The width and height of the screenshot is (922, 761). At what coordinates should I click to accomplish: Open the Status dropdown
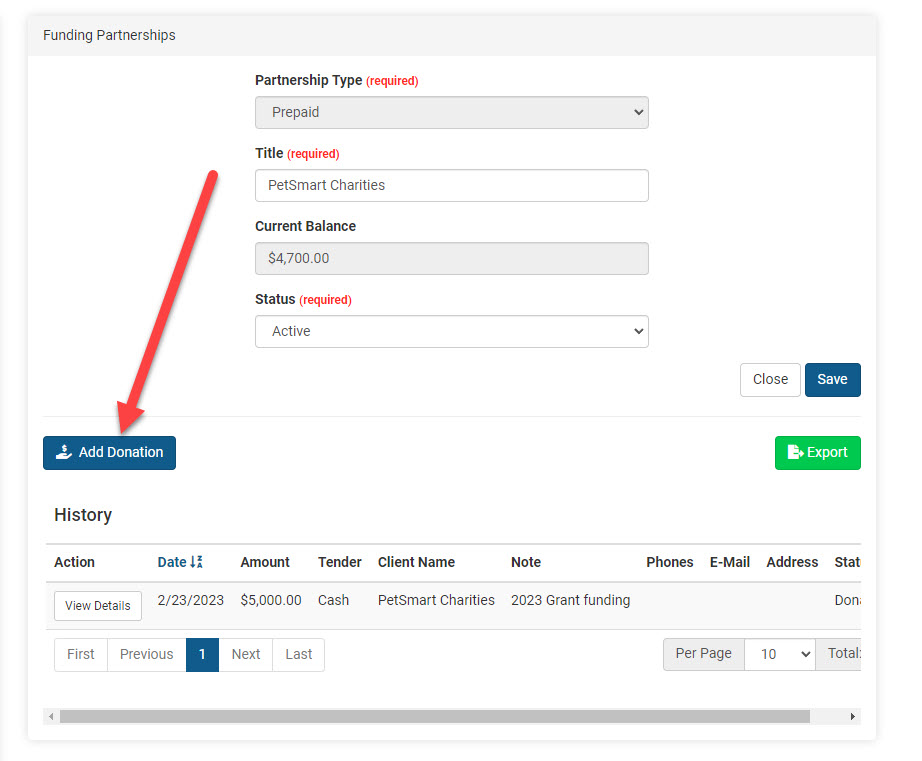pos(451,331)
